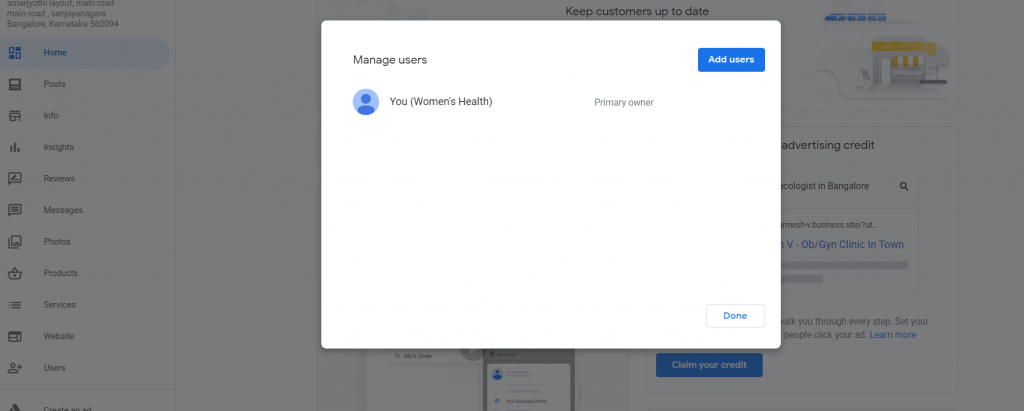Image resolution: width=1024 pixels, height=411 pixels.
Task: Click the 'You (Women's Health)' user name
Action: coord(441,102)
